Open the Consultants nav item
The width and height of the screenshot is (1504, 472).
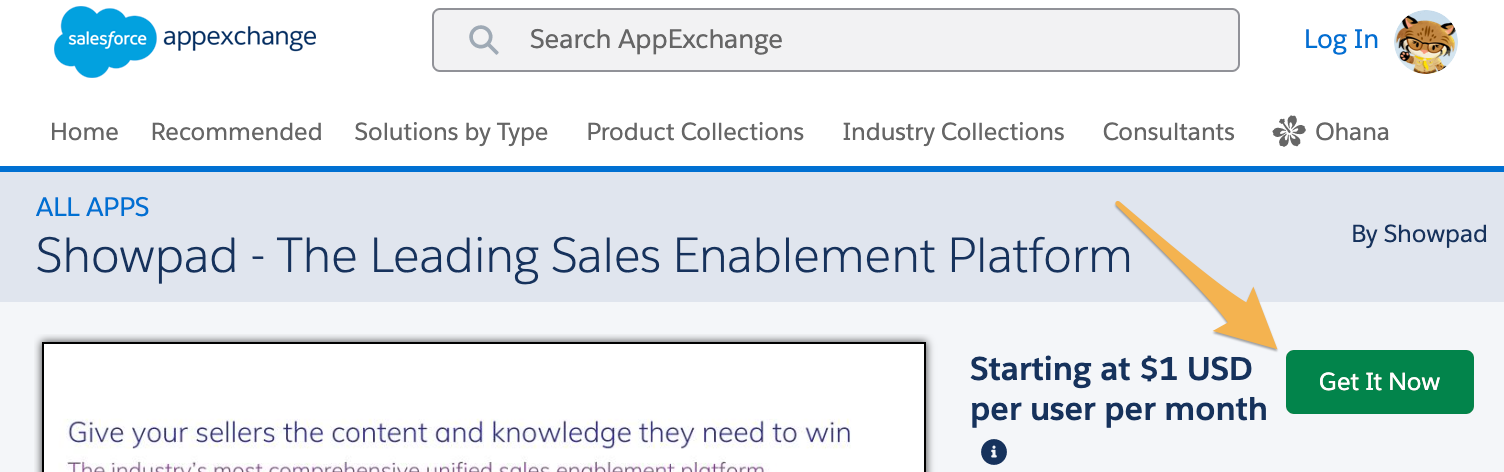1168,132
